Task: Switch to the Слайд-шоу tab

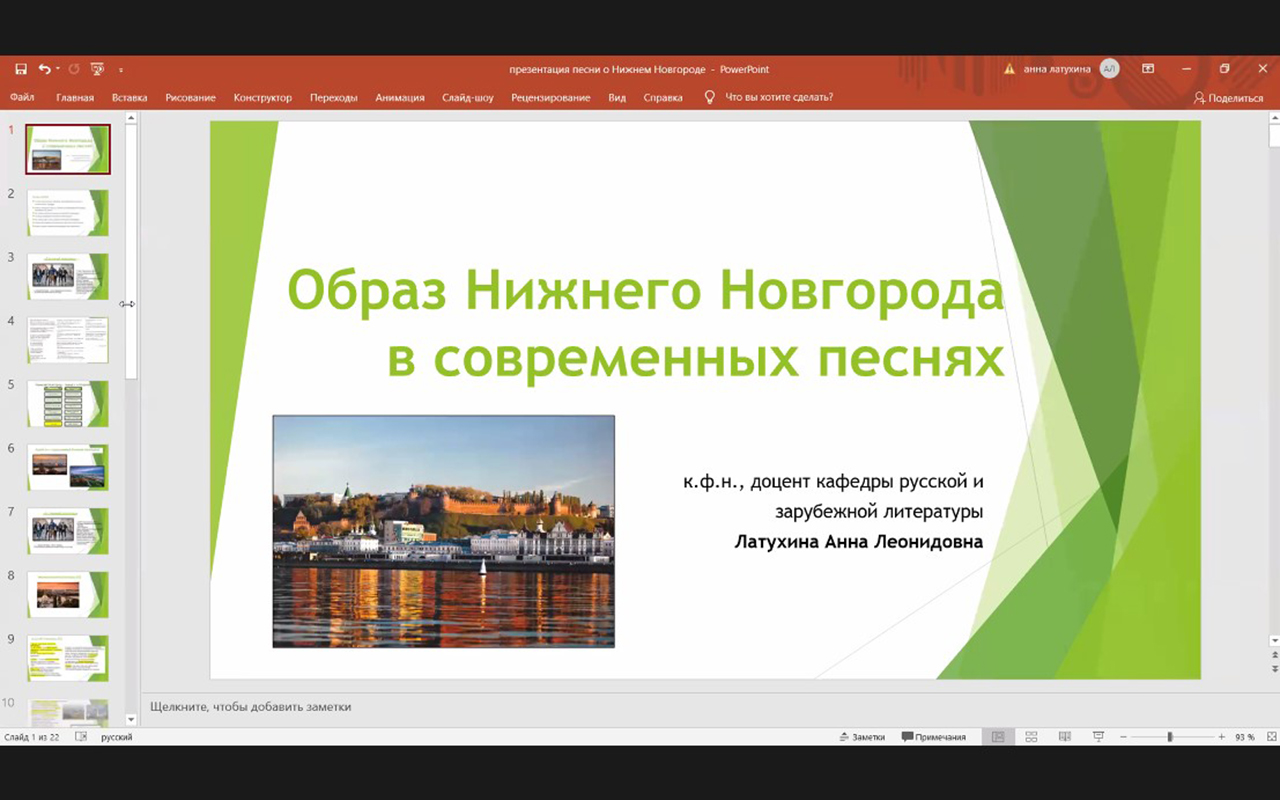Action: (x=468, y=98)
